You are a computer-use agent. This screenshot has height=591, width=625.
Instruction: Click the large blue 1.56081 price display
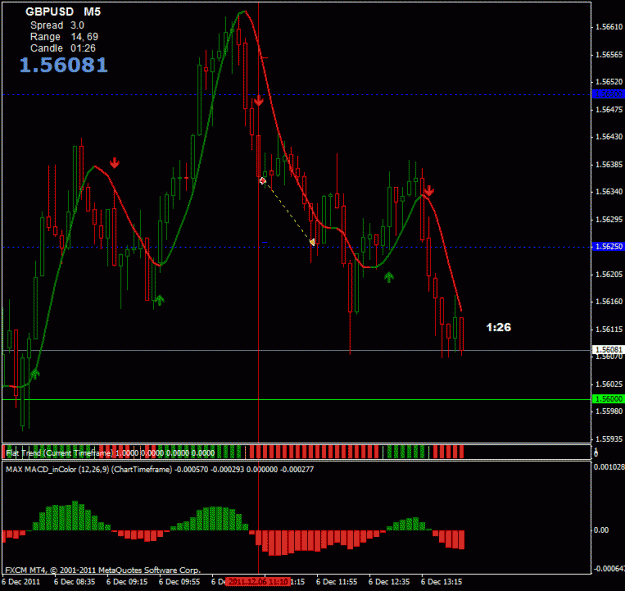point(64,65)
